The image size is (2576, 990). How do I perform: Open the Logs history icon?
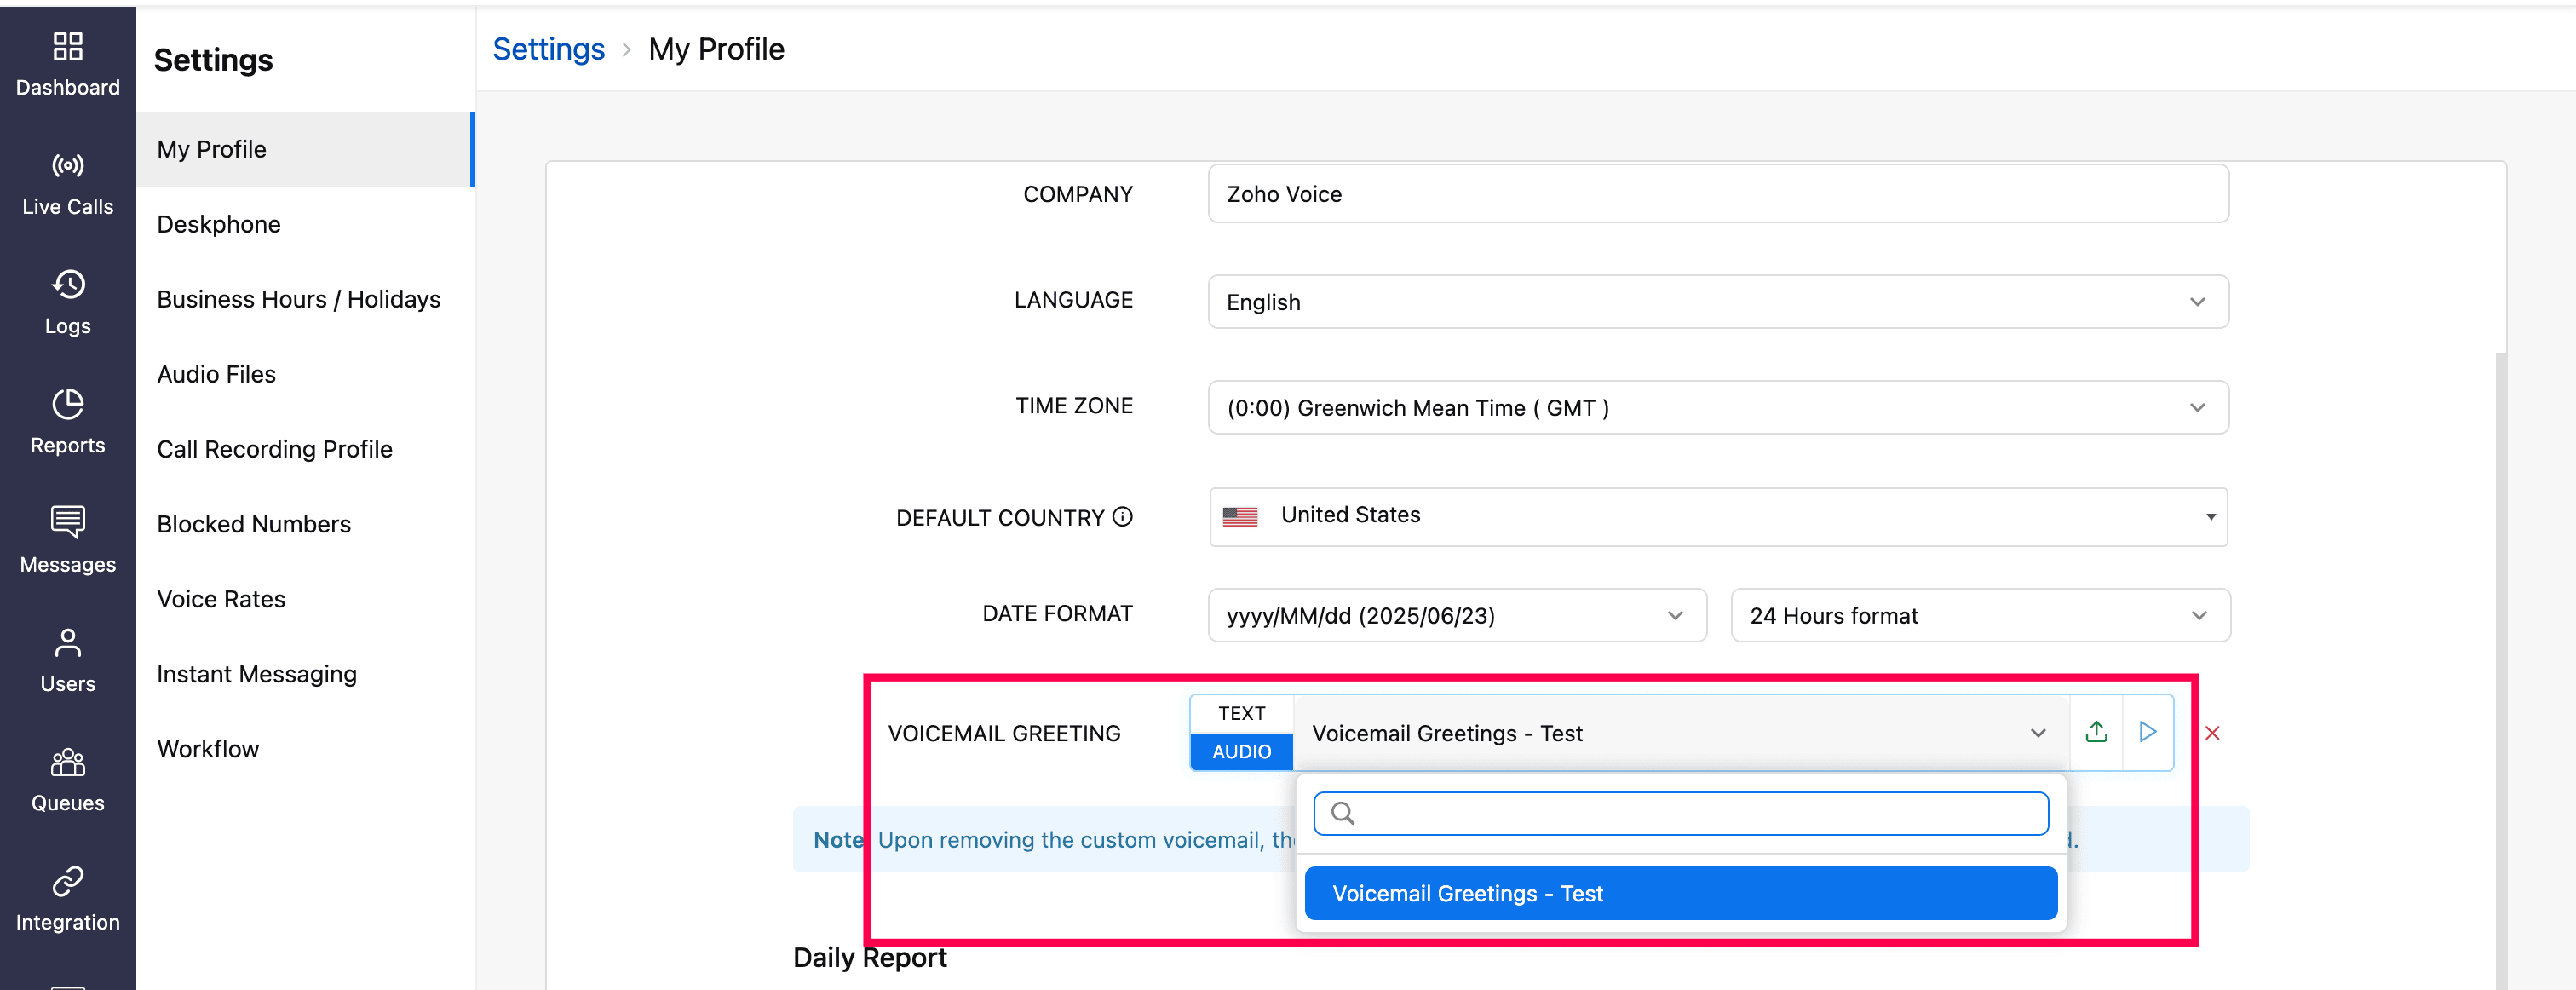[67, 285]
